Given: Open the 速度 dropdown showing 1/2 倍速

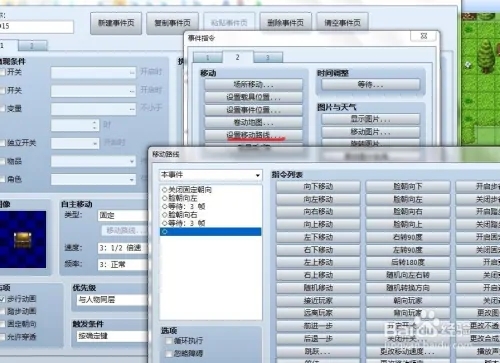Looking at the screenshot, I should [123, 248].
